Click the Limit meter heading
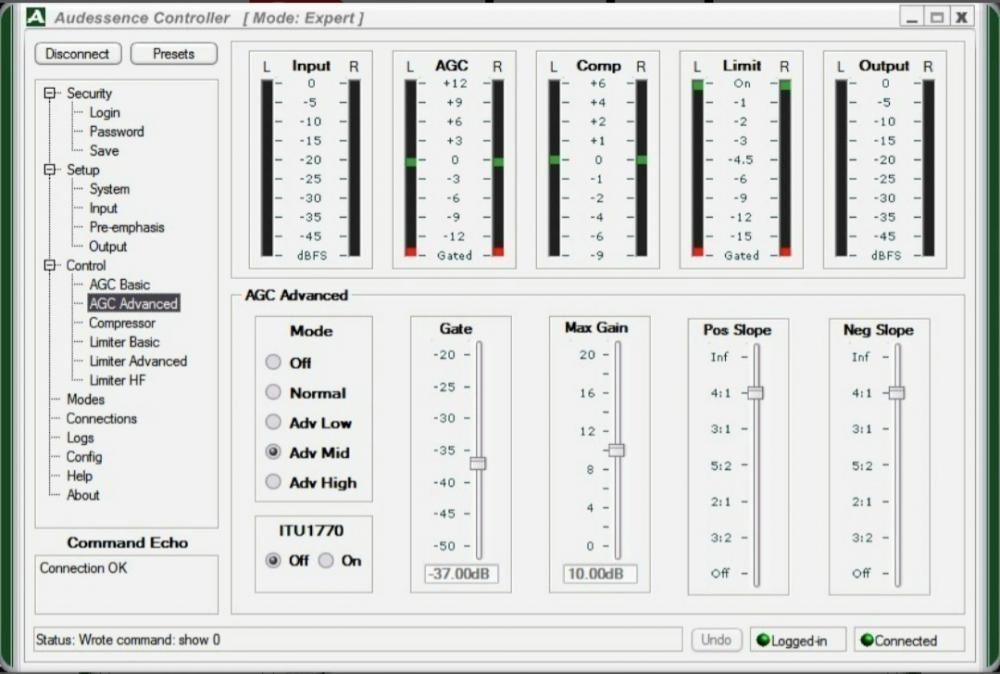This screenshot has height=674, width=1000. pos(742,66)
